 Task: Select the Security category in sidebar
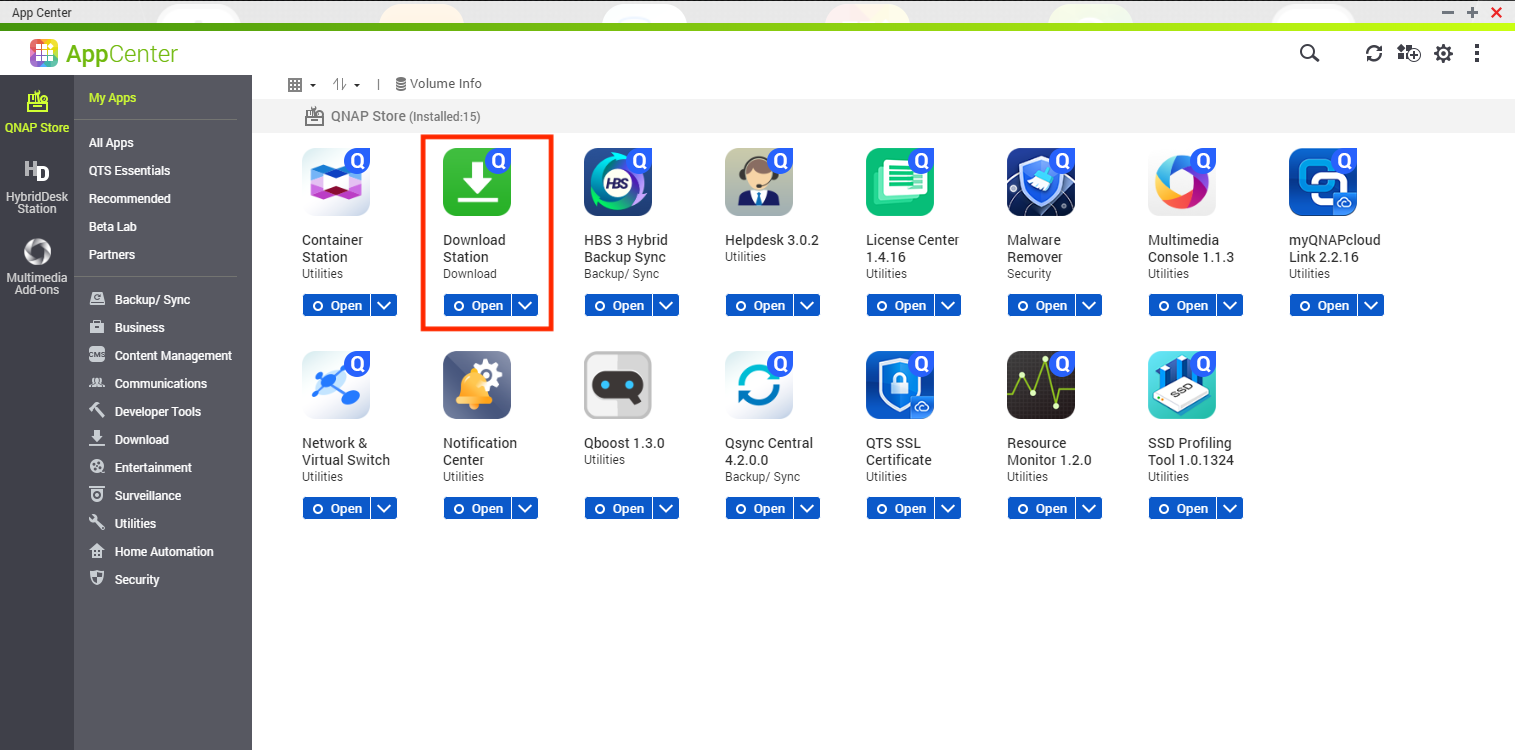124,580
